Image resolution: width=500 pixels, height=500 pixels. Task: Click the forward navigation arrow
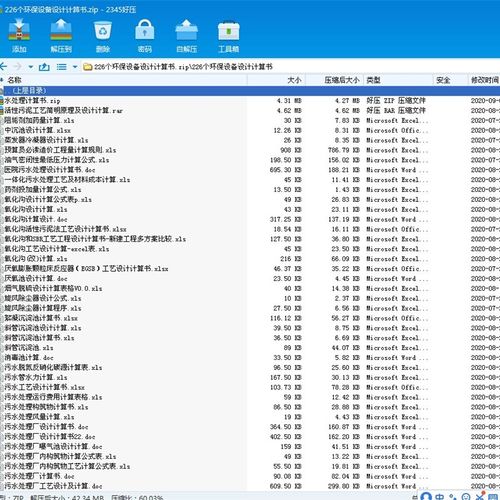pyautogui.click(x=17, y=67)
